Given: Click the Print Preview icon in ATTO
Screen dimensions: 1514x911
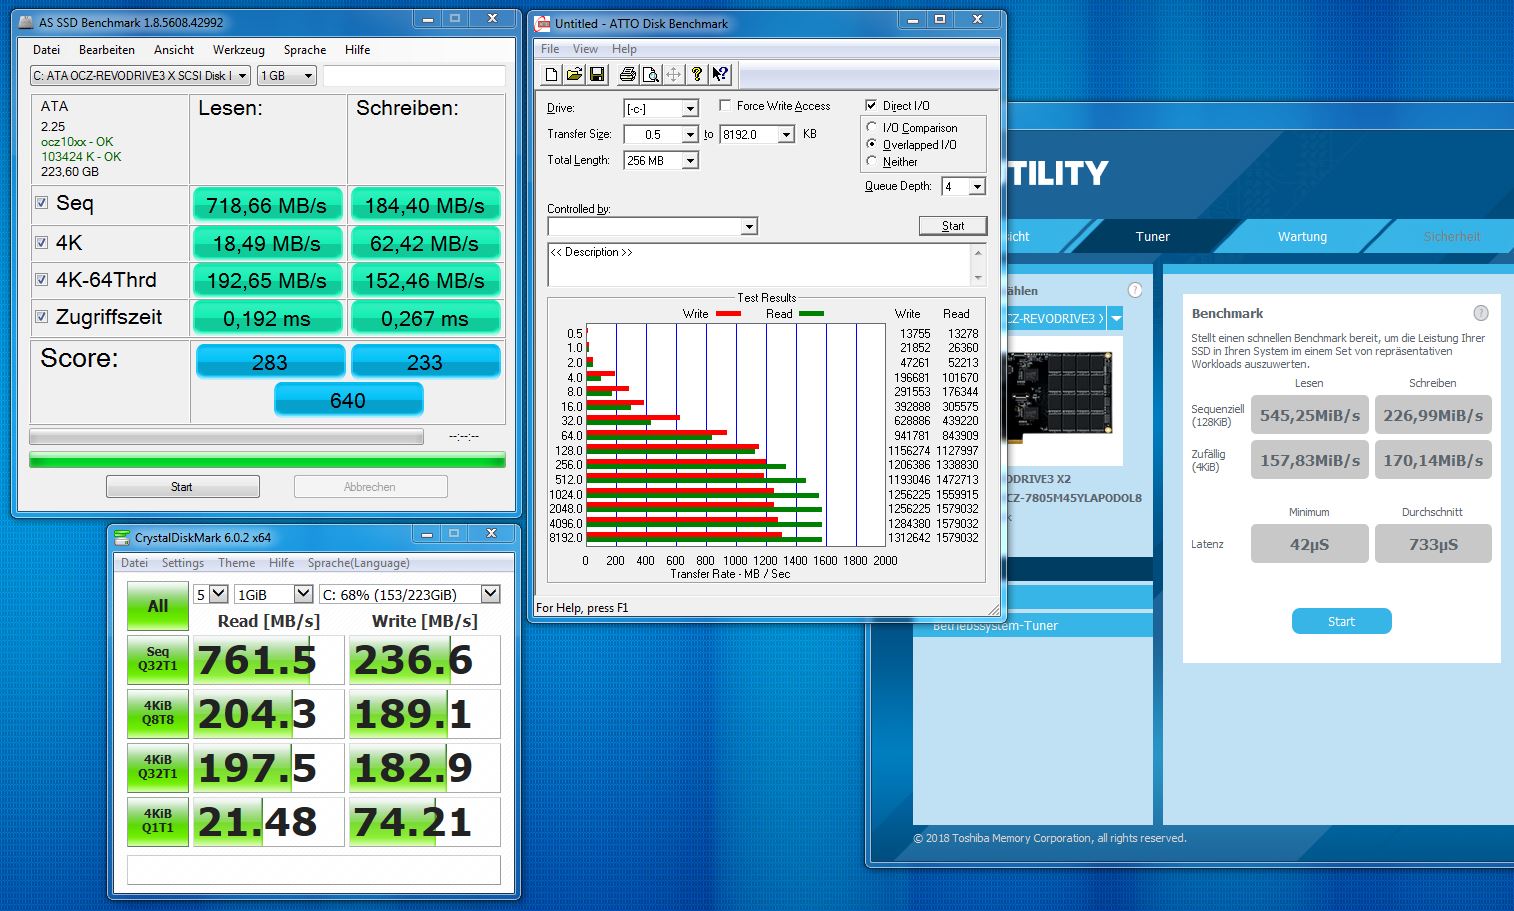Looking at the screenshot, I should pyautogui.click(x=651, y=74).
